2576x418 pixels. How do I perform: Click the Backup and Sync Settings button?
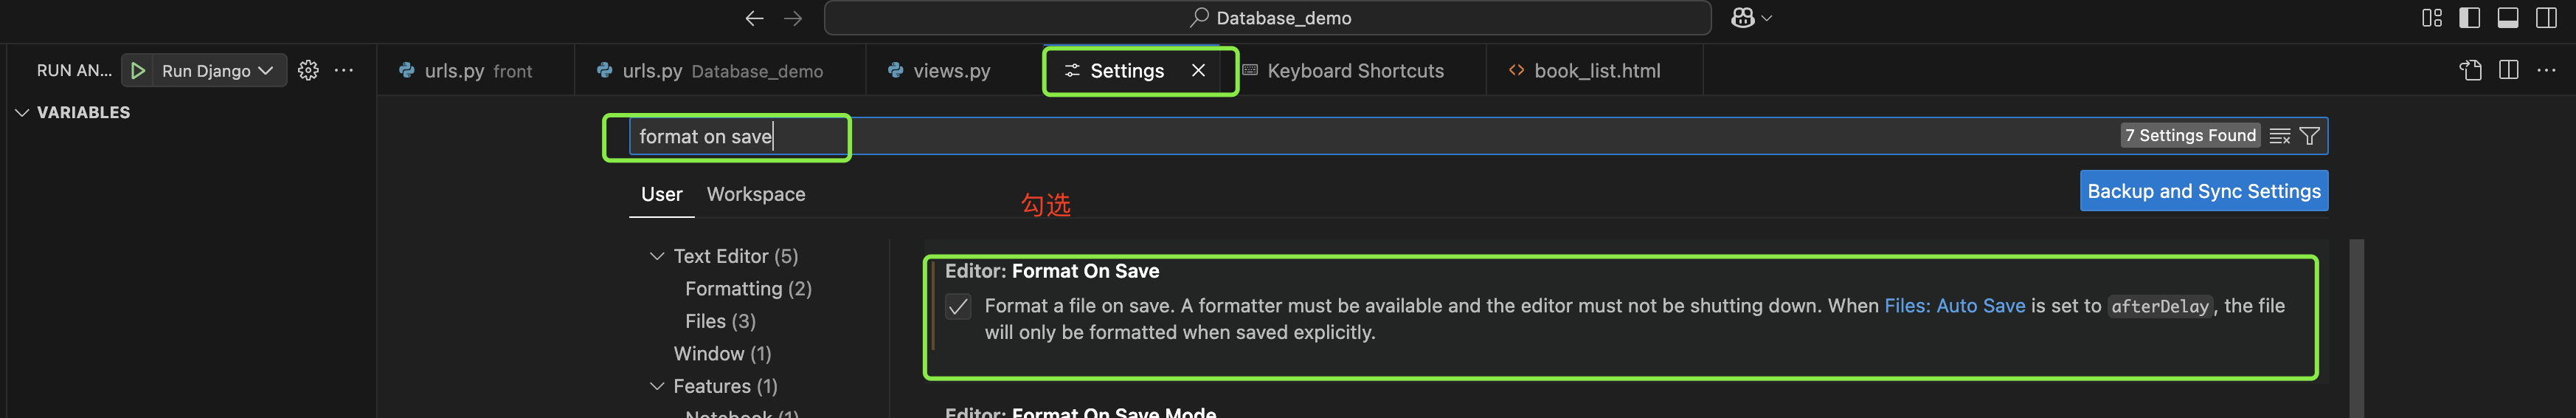(x=2203, y=191)
